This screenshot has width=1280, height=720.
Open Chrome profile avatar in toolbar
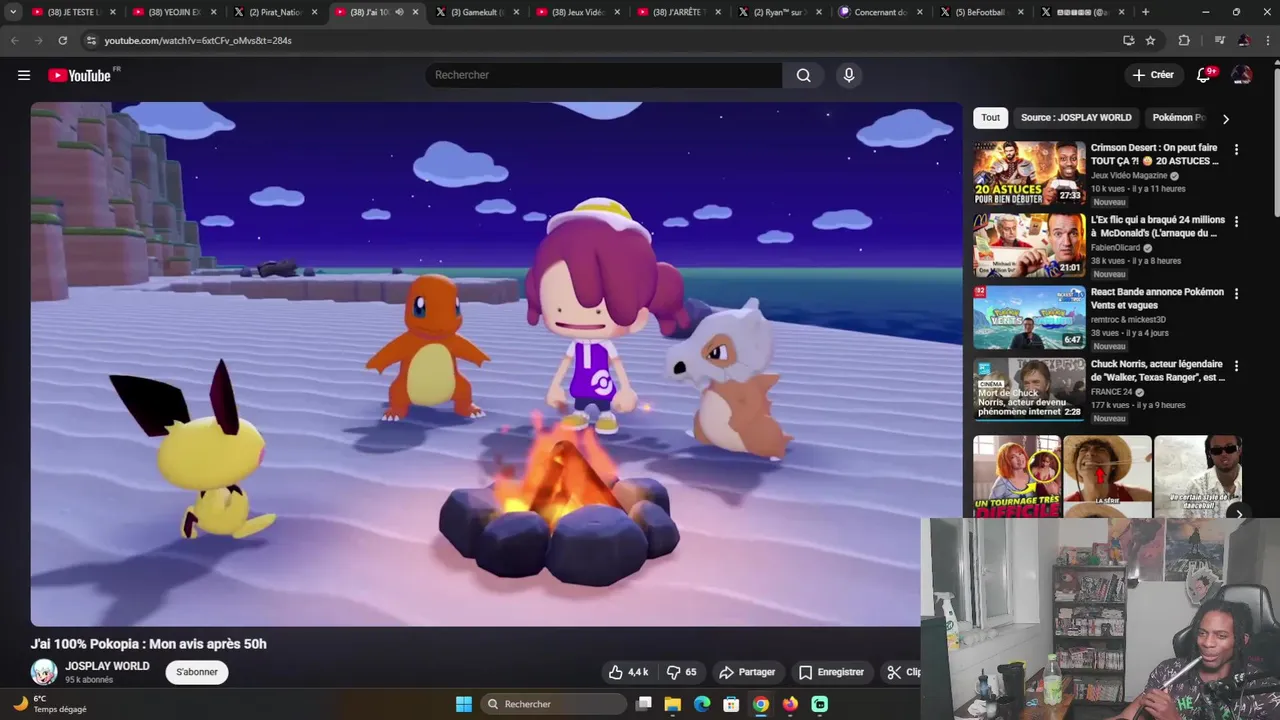click(1244, 40)
